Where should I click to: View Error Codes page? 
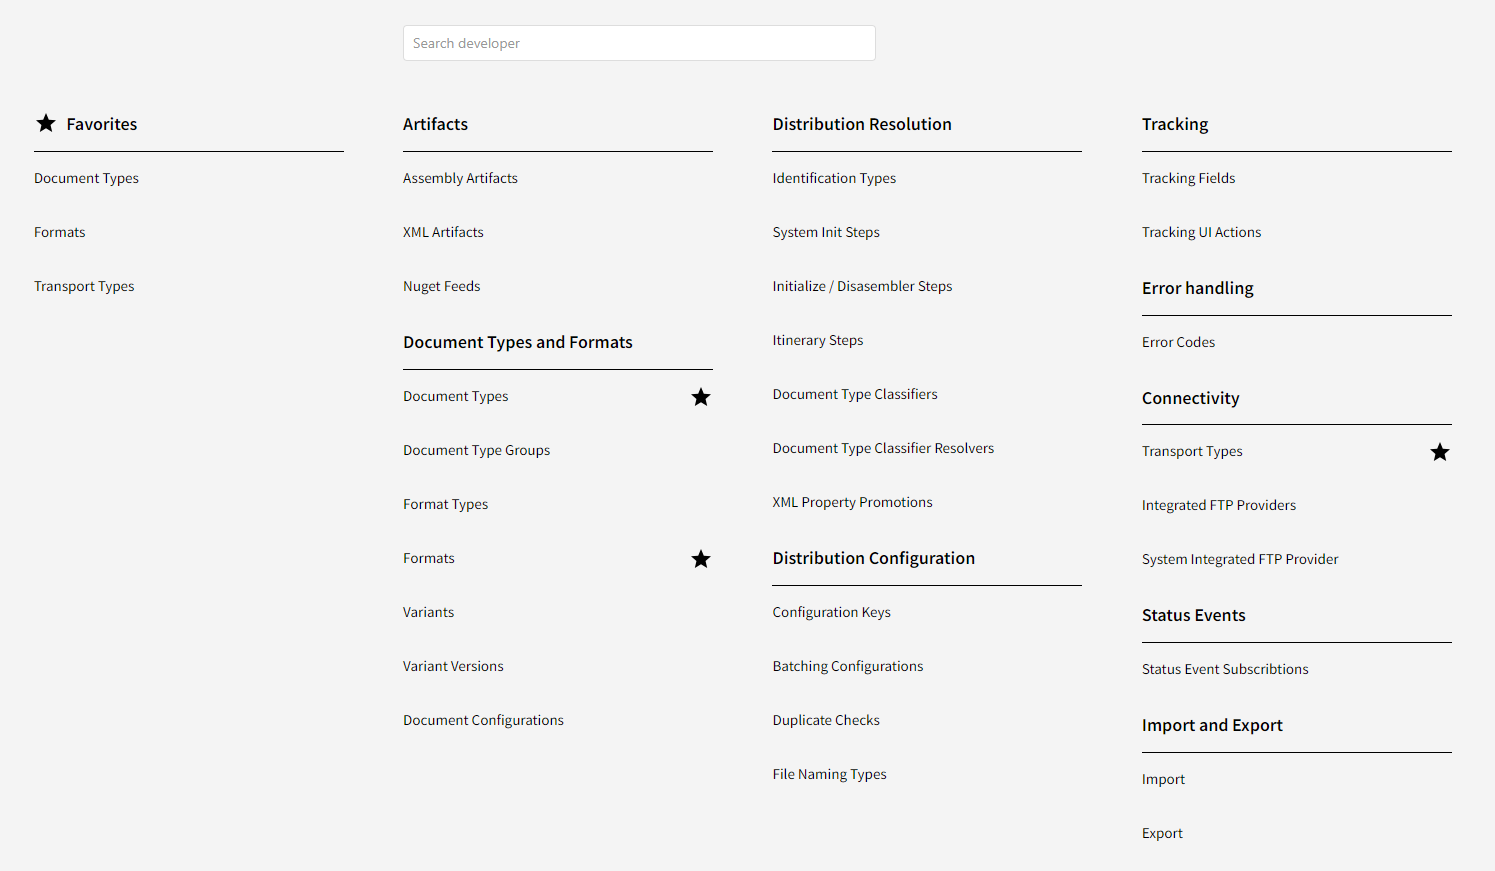click(1178, 342)
